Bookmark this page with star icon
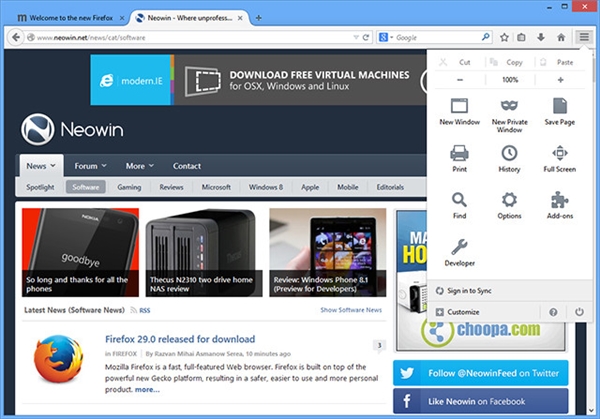Image resolution: width=600 pixels, height=419 pixels. coord(504,37)
